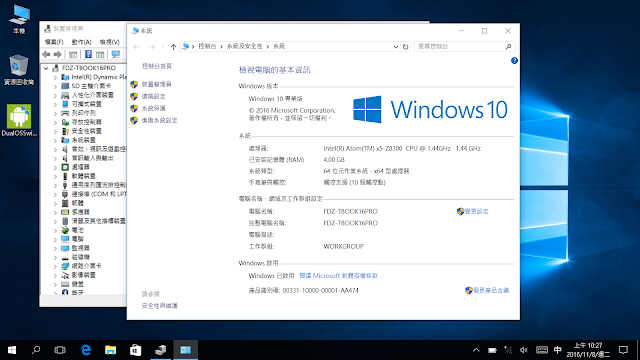Open 檢視(V) menu in Device Manager

tap(109, 42)
